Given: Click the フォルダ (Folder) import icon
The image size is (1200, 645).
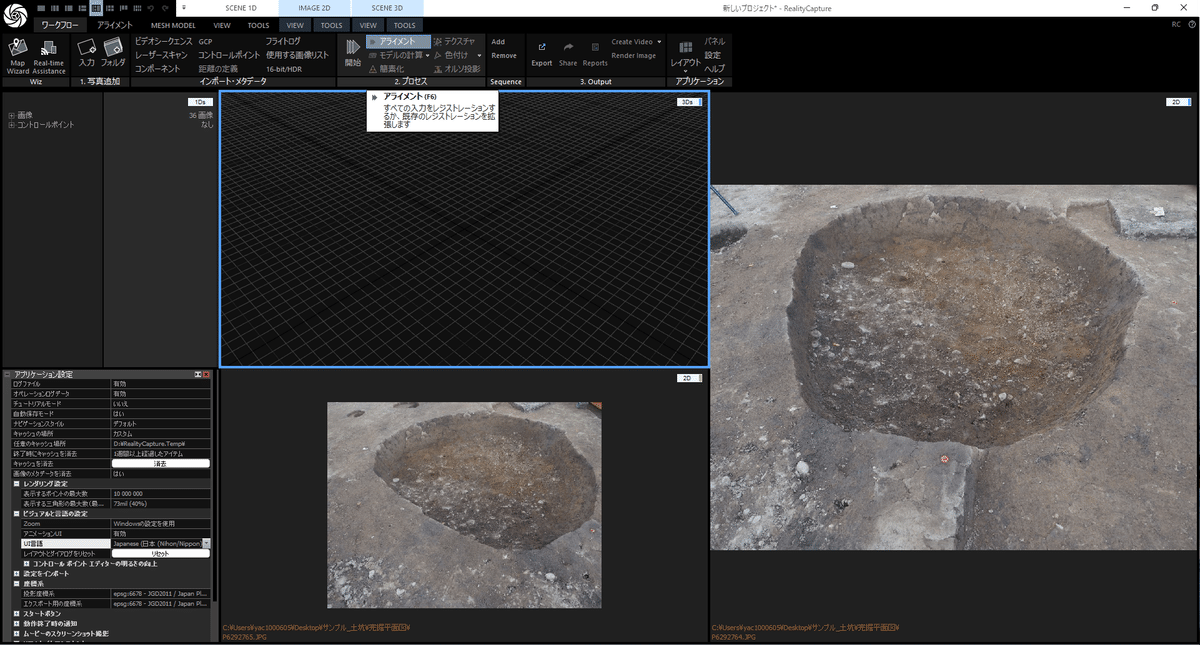Looking at the screenshot, I should [113, 51].
